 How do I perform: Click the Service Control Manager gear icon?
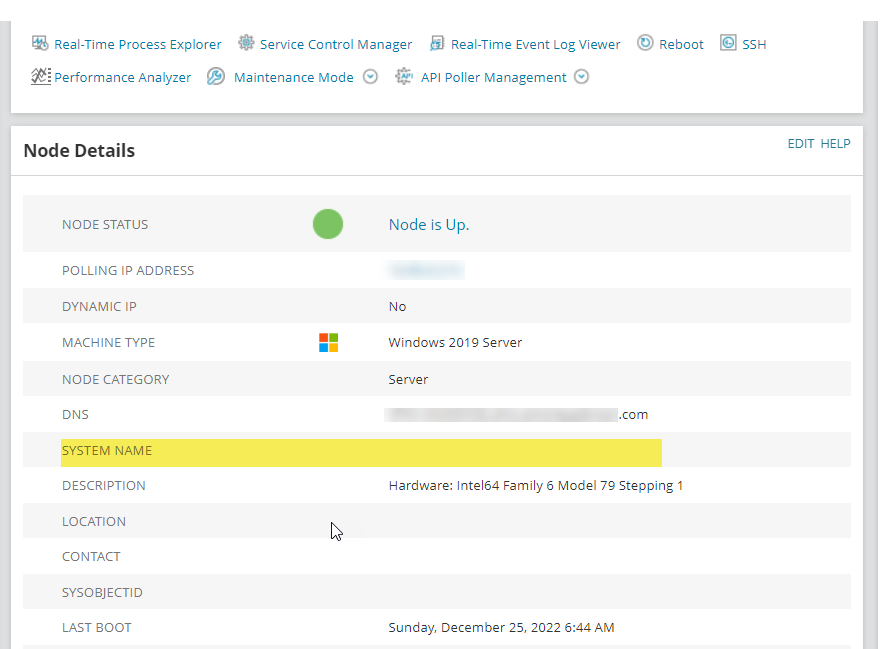click(x=246, y=43)
